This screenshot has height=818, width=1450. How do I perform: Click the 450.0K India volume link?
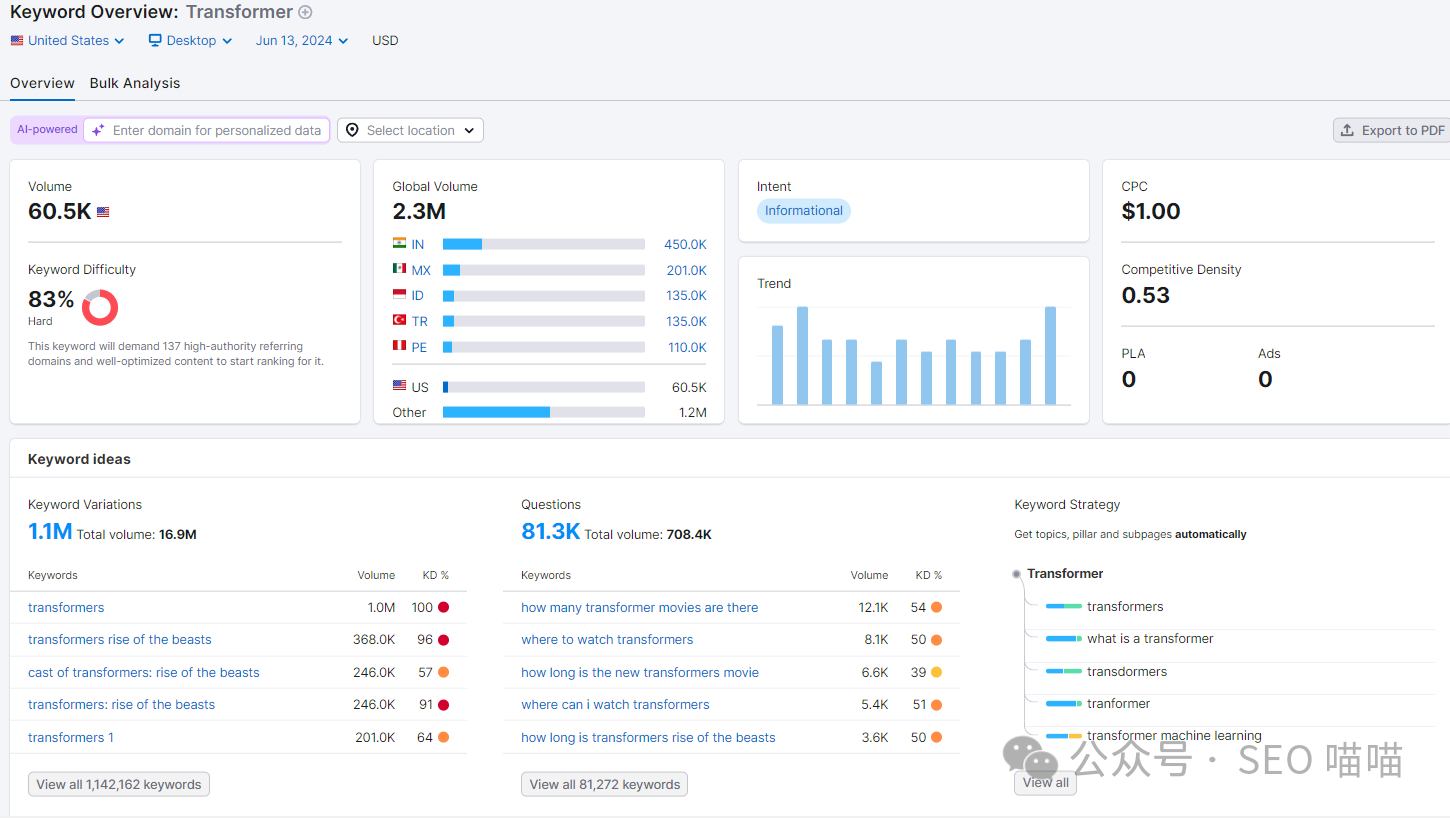685,244
